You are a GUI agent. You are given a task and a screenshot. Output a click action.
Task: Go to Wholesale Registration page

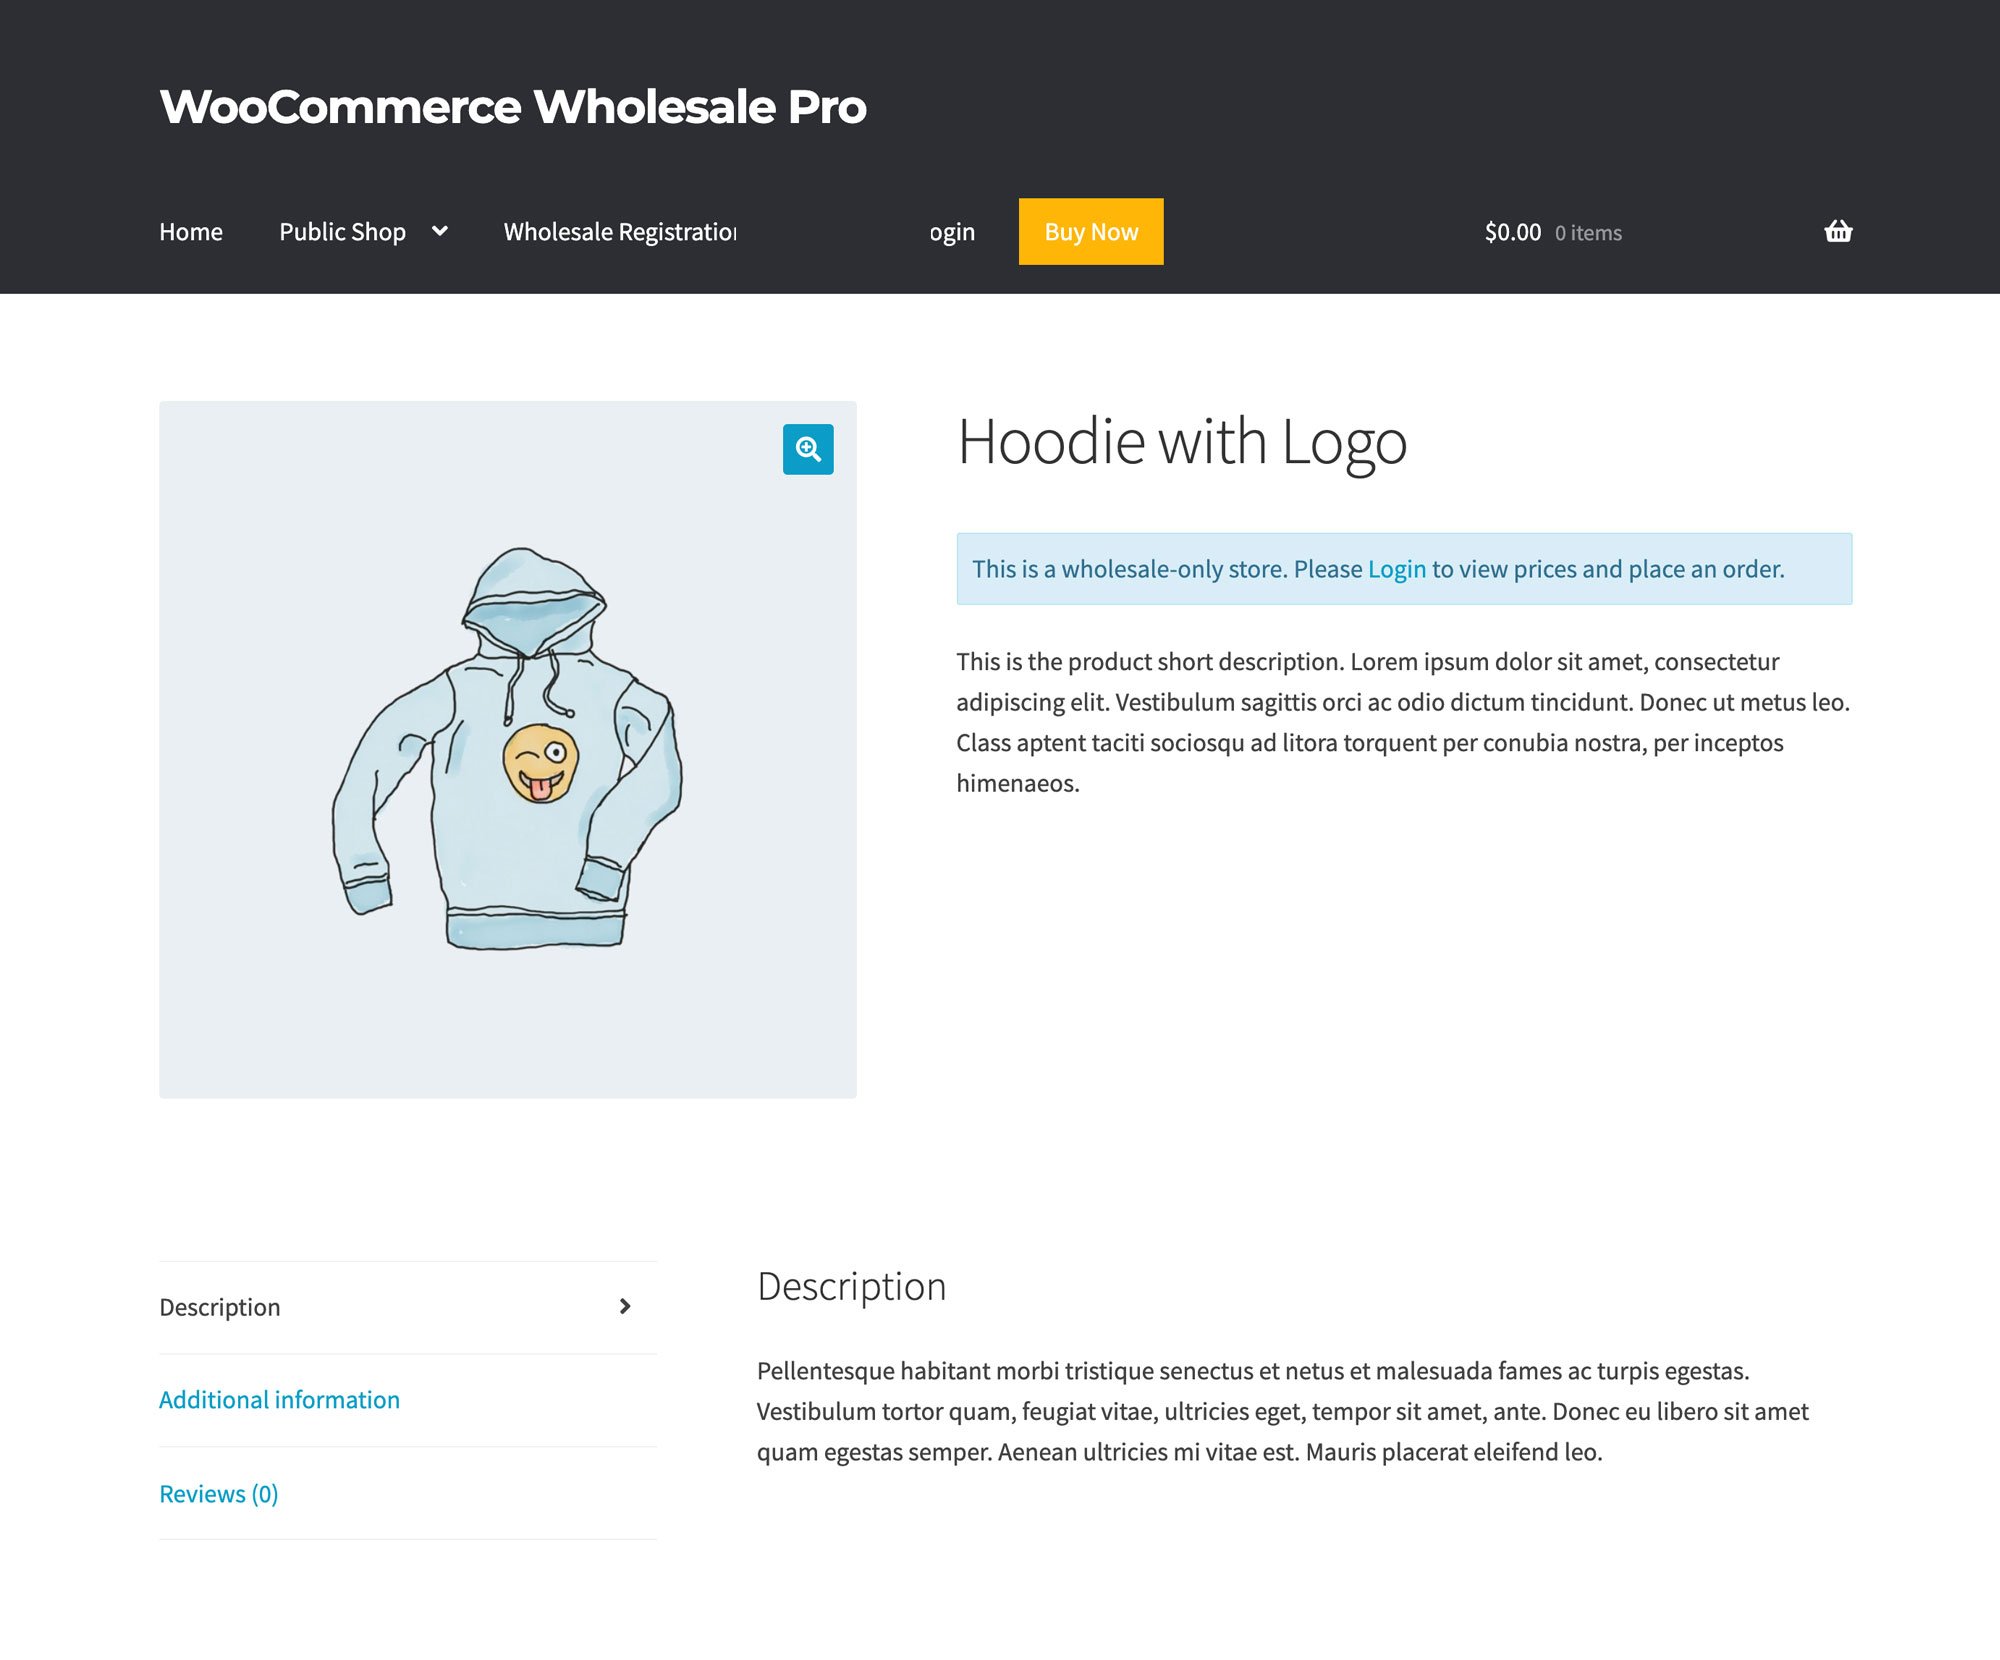coord(618,231)
